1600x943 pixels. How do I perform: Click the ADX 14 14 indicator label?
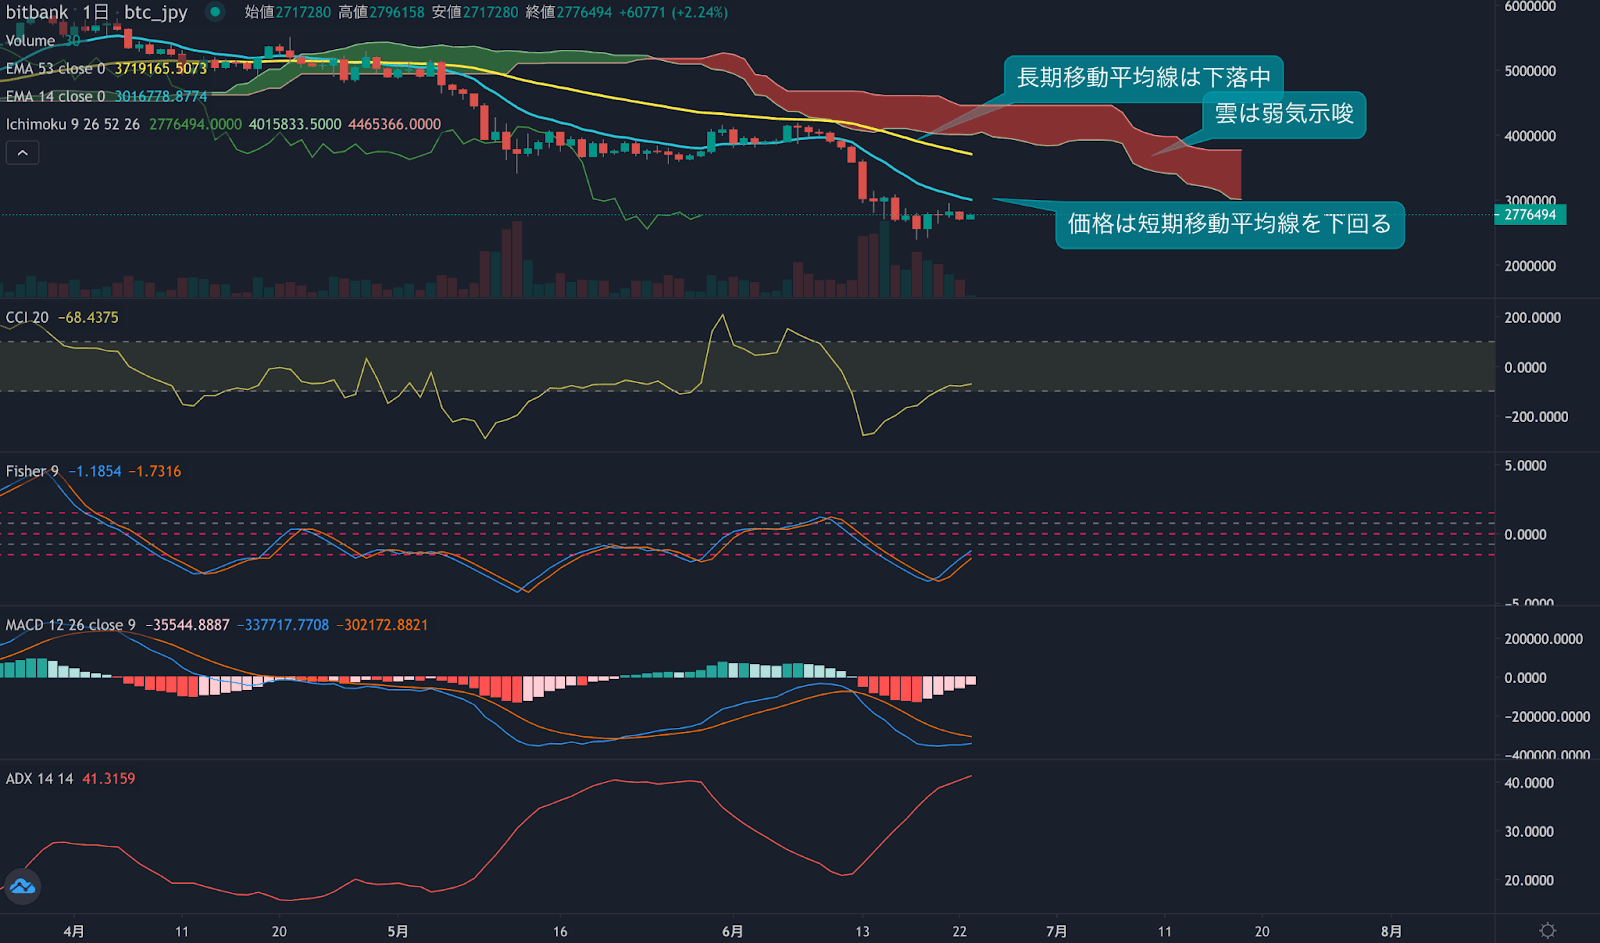[39, 779]
